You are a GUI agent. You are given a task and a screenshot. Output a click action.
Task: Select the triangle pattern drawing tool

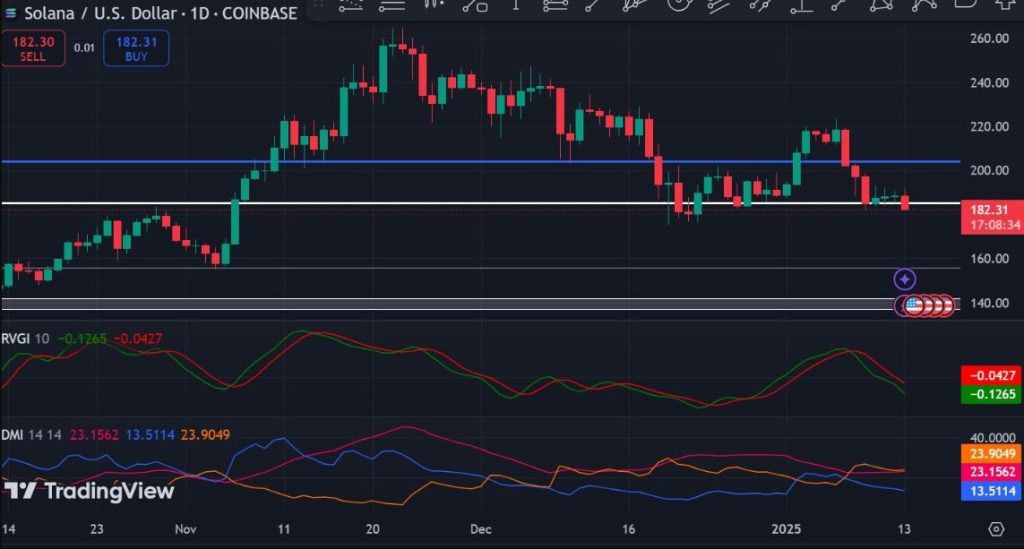point(881,5)
